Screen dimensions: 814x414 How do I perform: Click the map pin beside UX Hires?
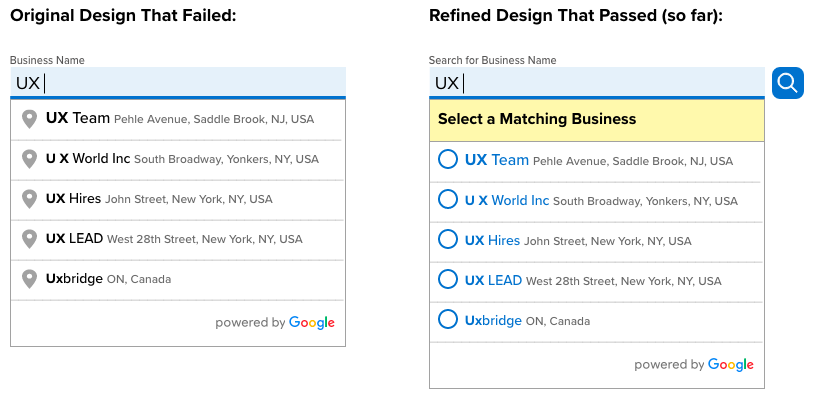click(x=30, y=199)
